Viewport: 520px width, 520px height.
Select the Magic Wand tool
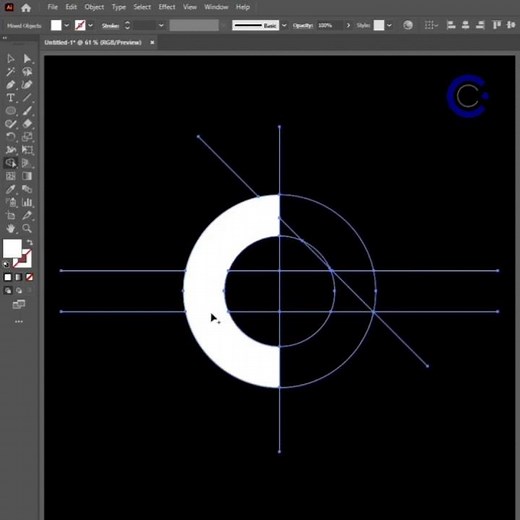tap(11, 72)
